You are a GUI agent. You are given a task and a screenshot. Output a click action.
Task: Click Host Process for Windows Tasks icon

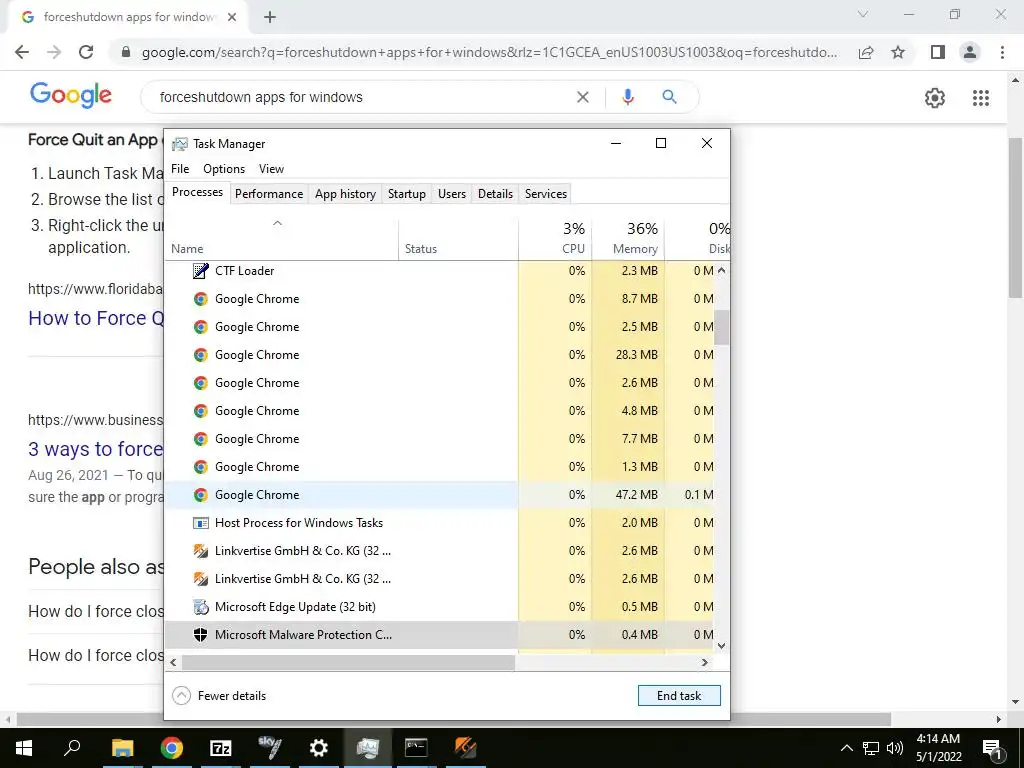pos(200,522)
